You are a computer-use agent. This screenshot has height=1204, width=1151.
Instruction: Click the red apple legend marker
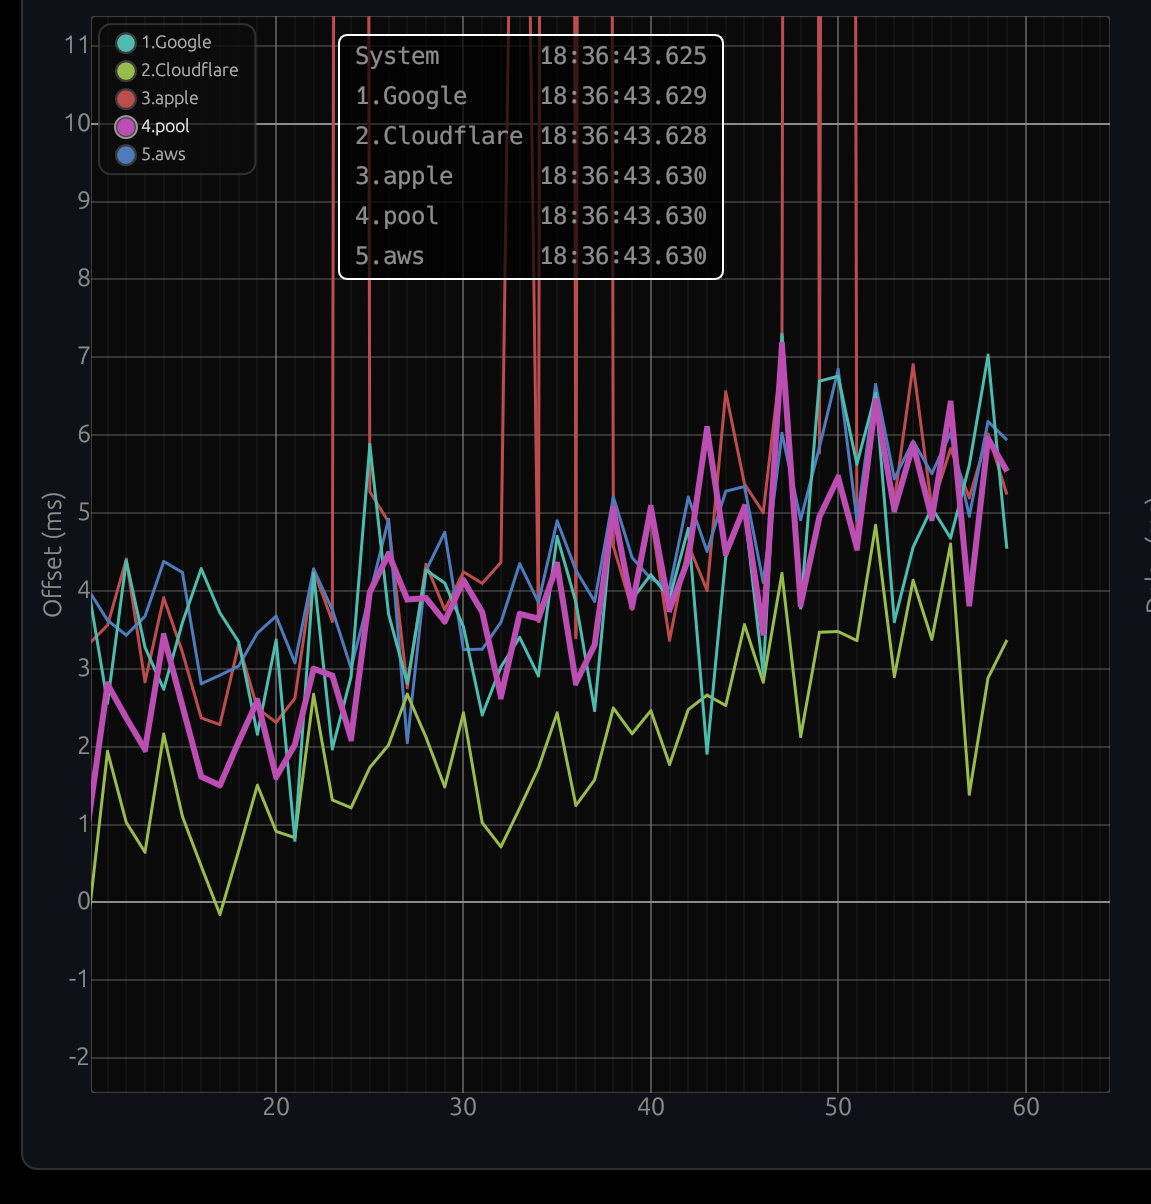point(126,98)
